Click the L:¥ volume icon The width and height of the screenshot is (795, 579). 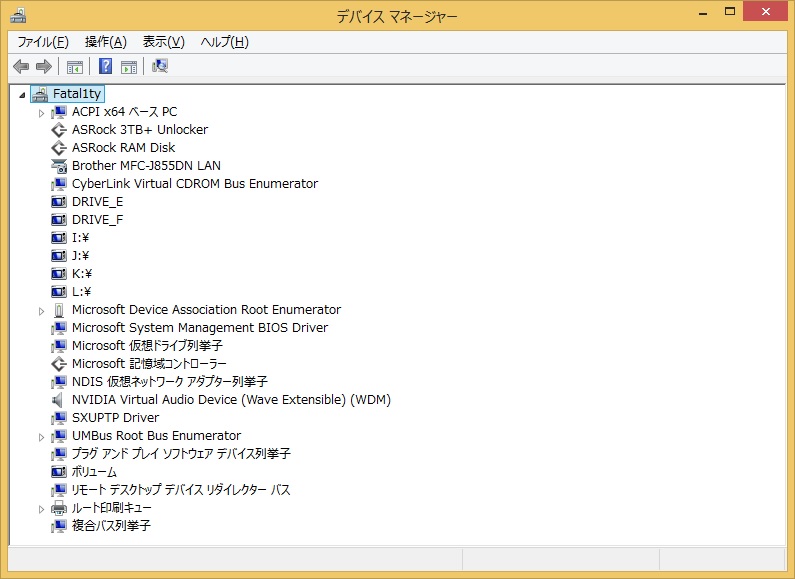pyautogui.click(x=59, y=292)
